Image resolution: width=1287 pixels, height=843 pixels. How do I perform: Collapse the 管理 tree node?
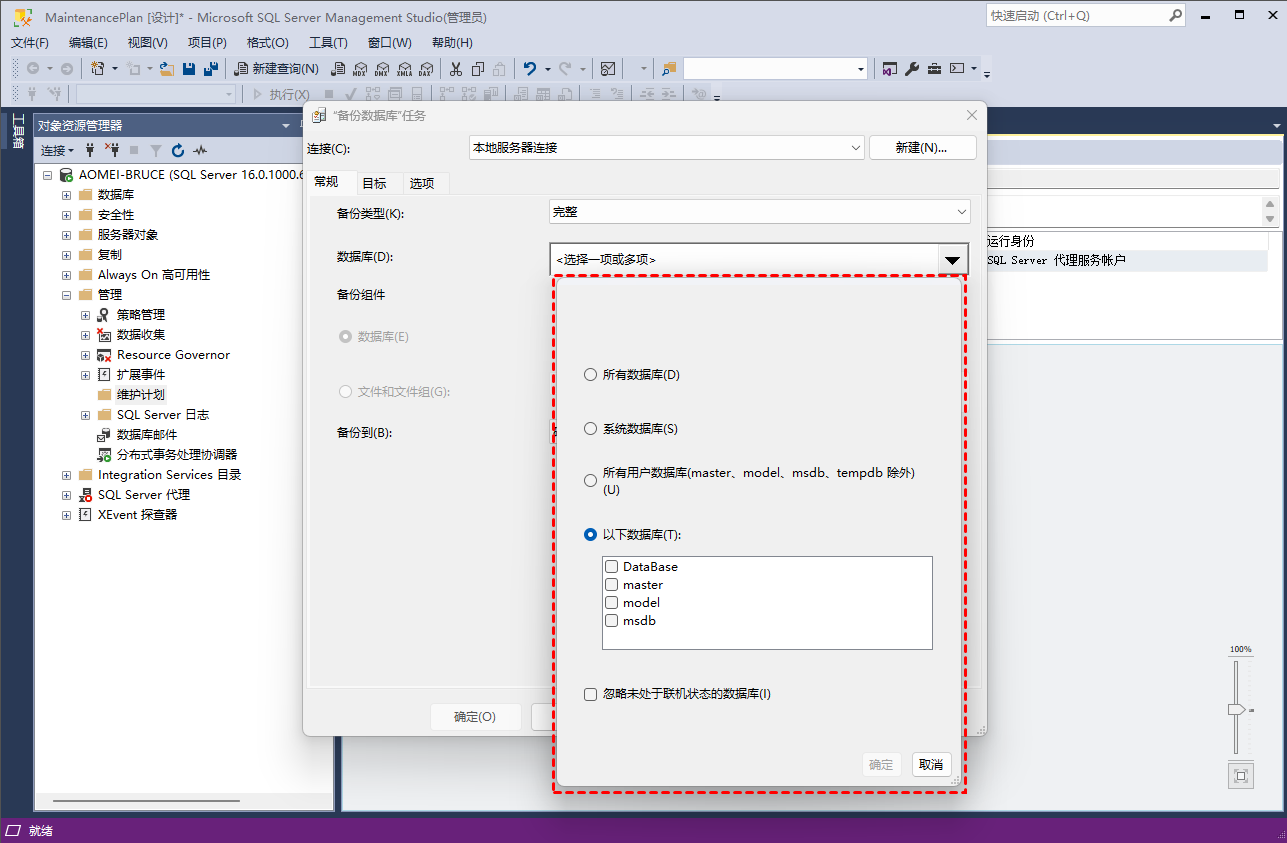66,295
